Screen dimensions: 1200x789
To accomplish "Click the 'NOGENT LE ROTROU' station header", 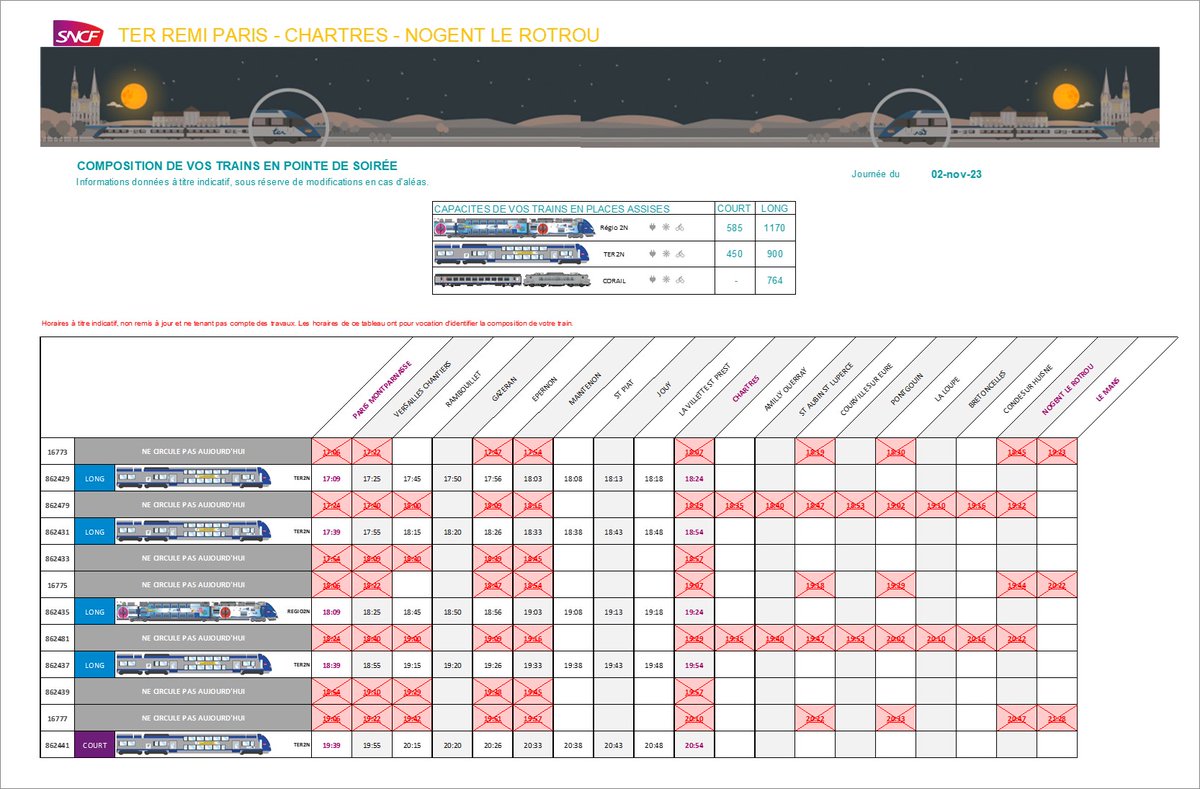I will click(1069, 391).
